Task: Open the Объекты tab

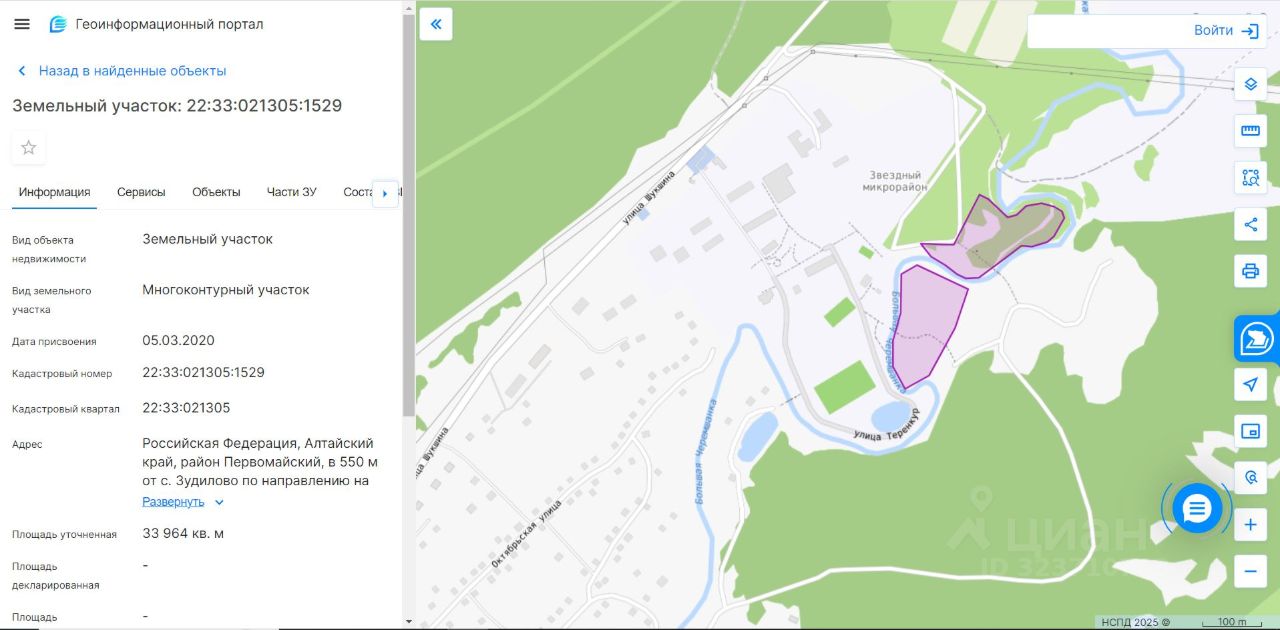Action: pyautogui.click(x=216, y=192)
